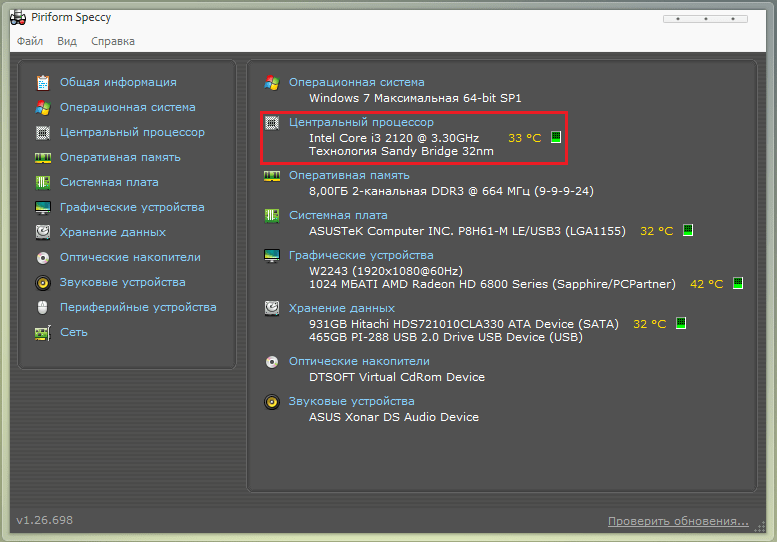Select Общая информация in the sidebar
Screen dimensions: 777x542
(118, 82)
